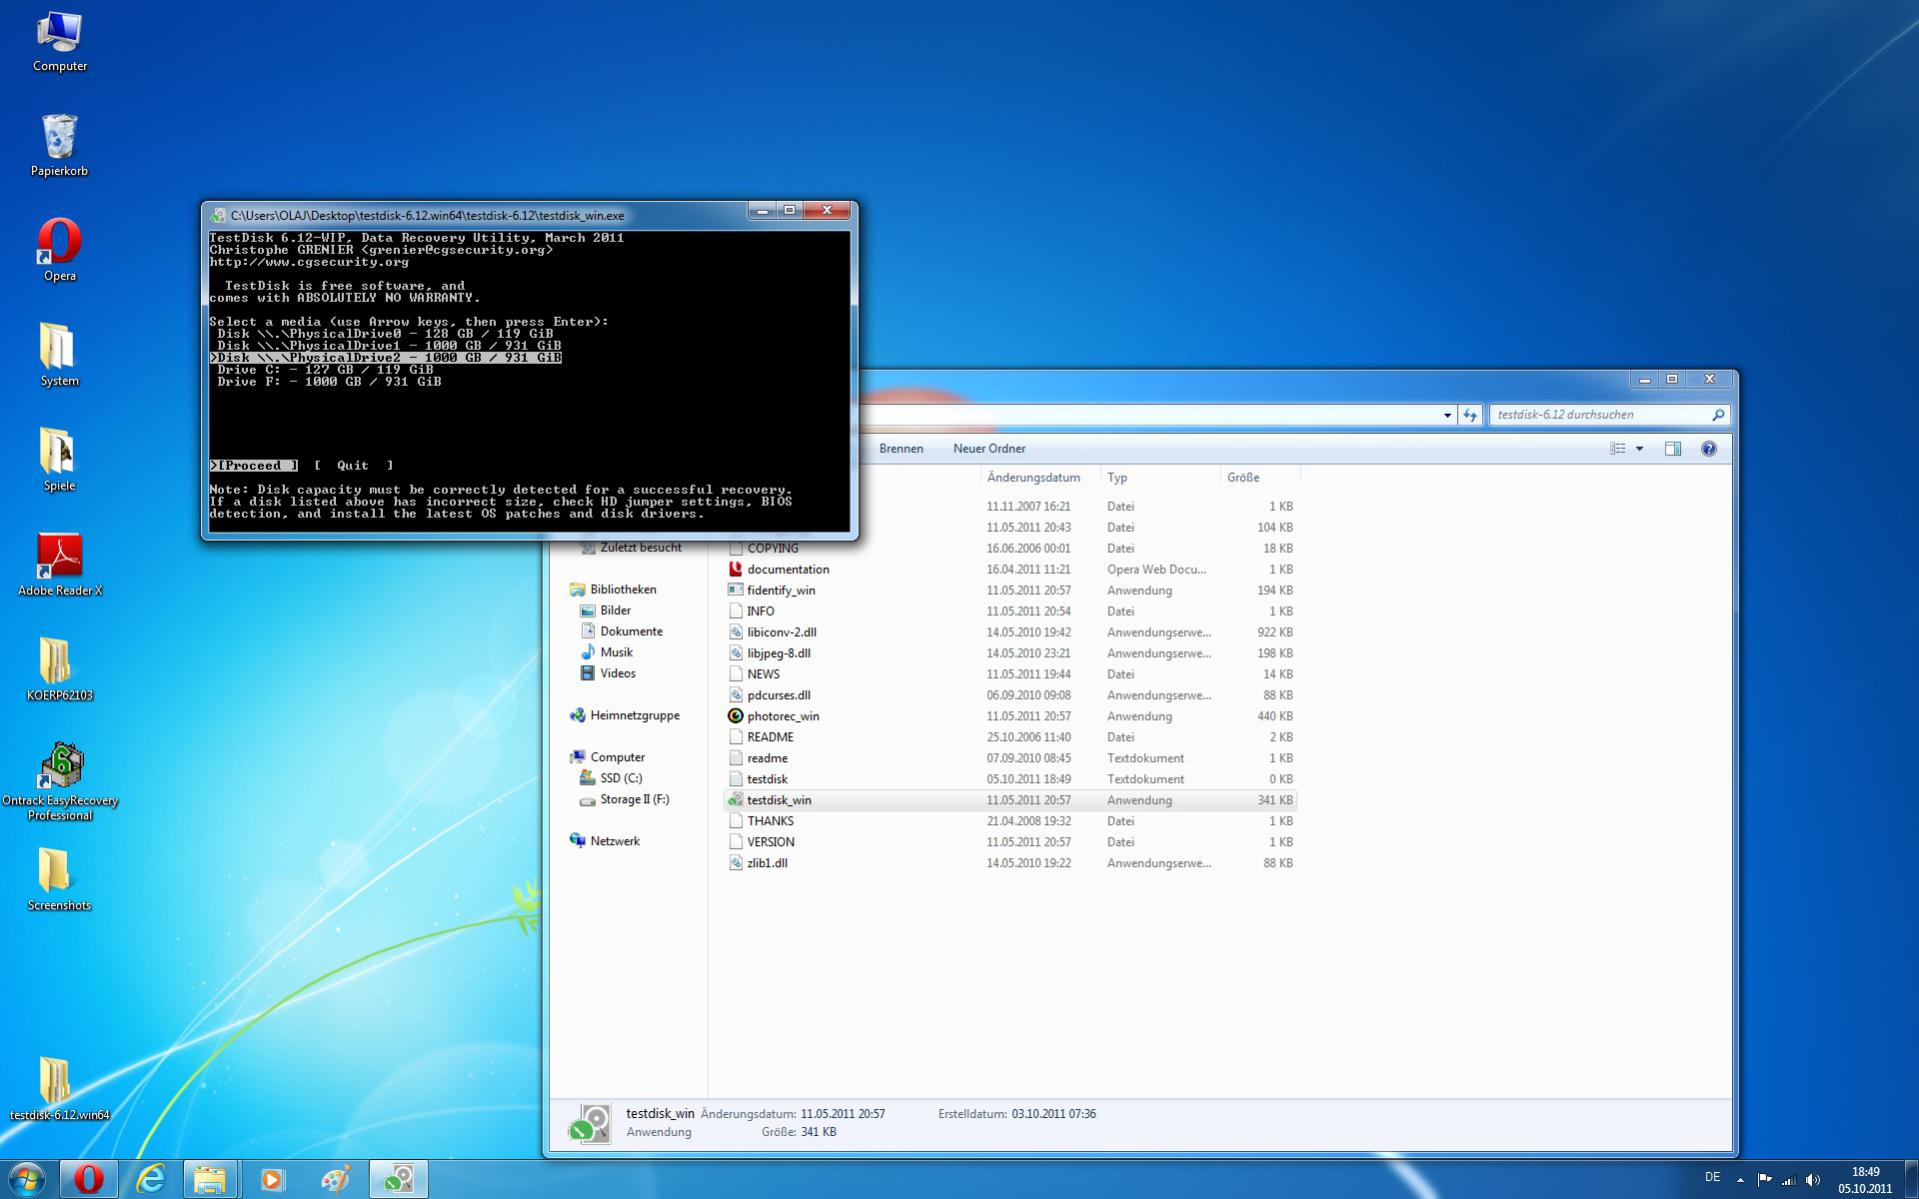Open the Explorer view options dropdown arrow
Screen dimensions: 1919x1199
click(1640, 449)
